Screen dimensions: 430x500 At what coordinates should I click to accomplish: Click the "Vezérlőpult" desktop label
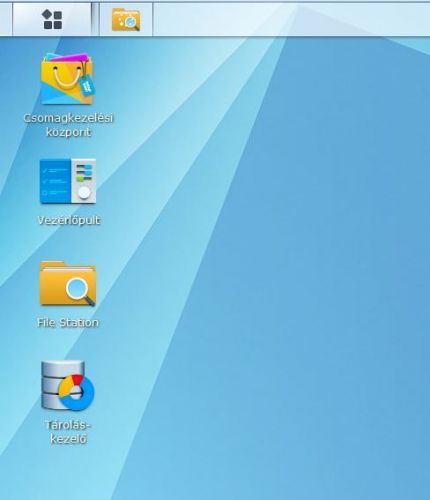pos(69,220)
